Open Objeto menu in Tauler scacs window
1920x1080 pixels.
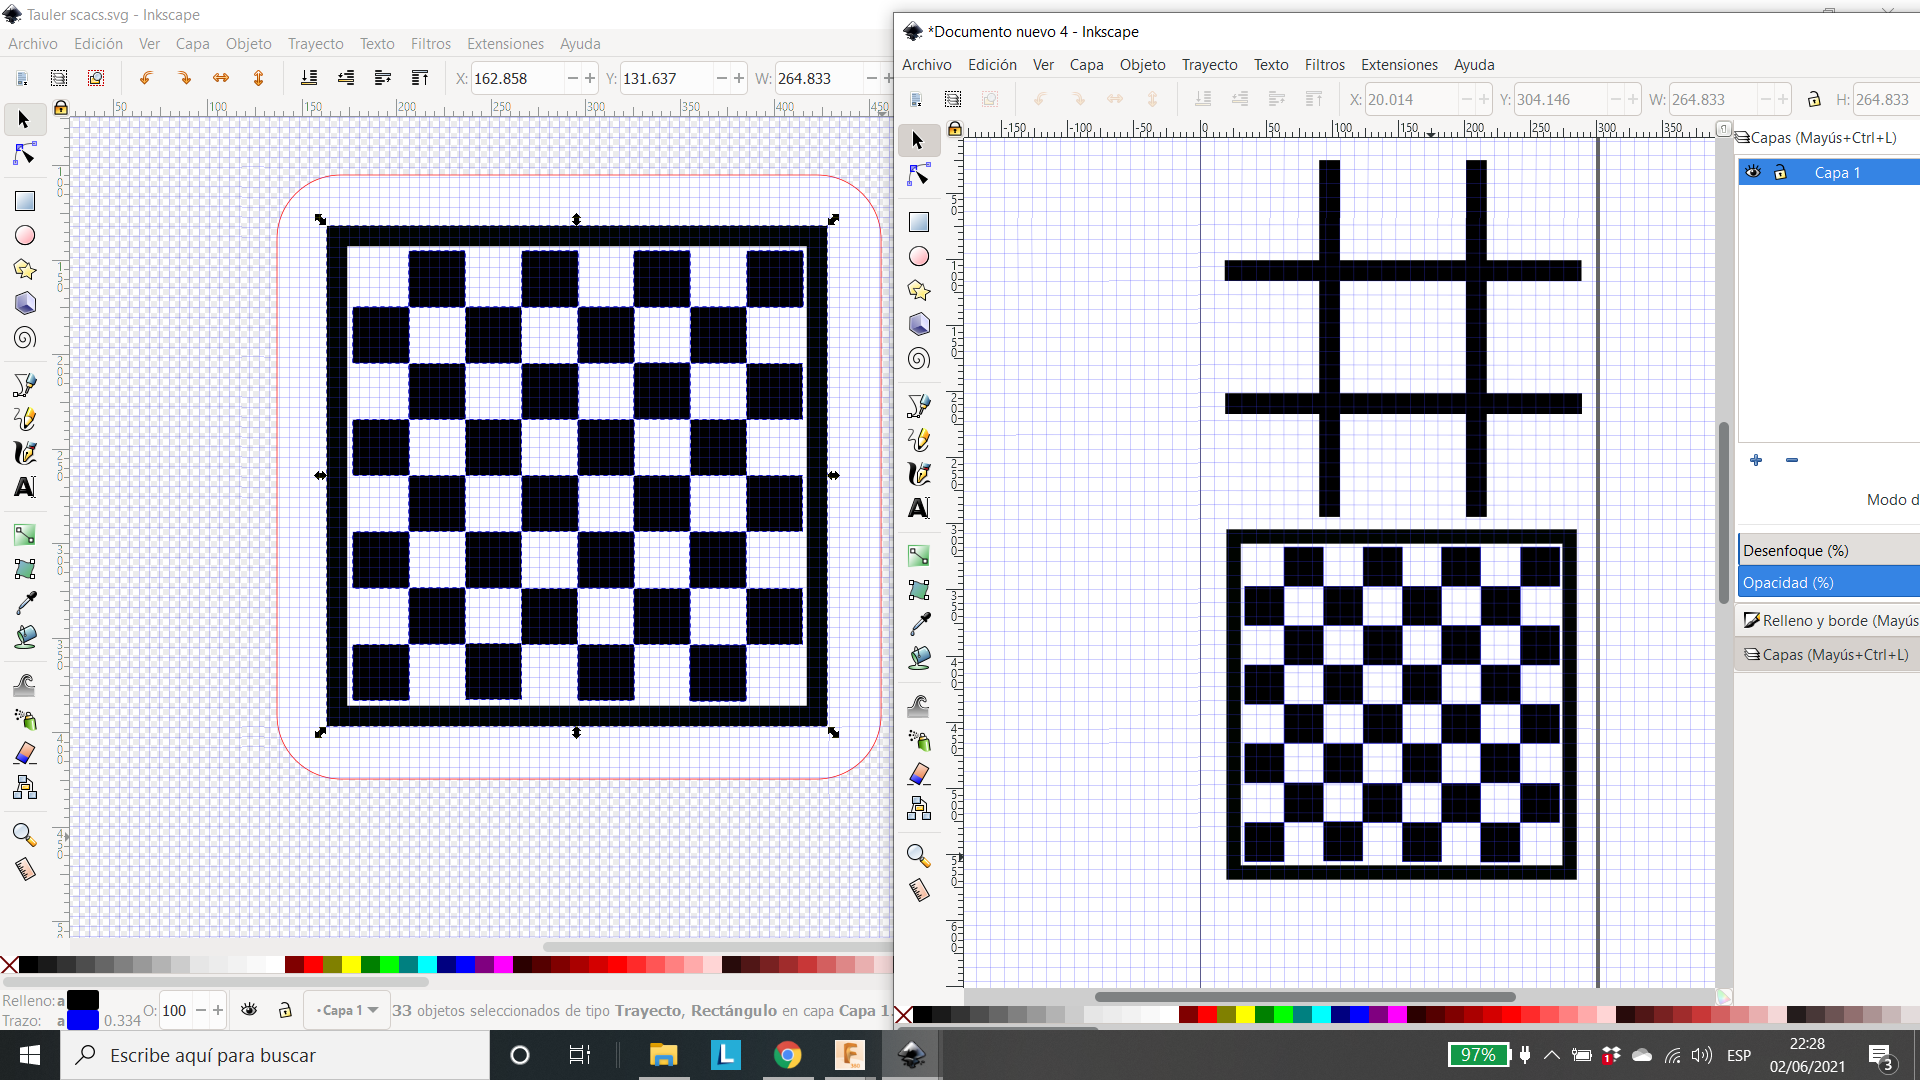248,43
